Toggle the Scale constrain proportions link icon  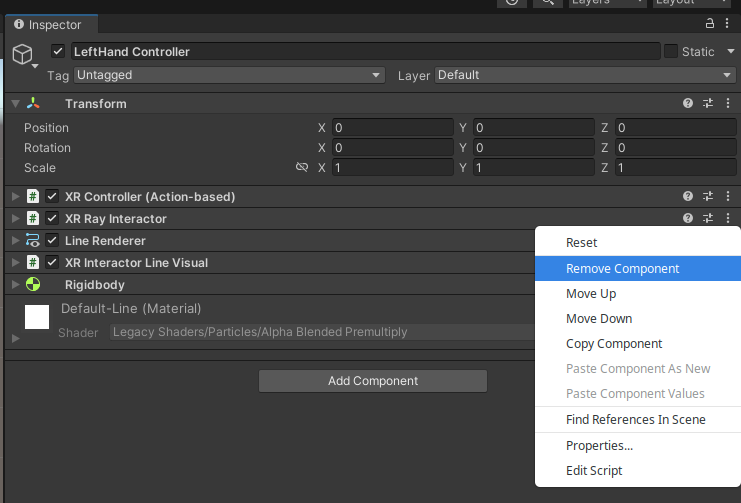pyautogui.click(x=302, y=168)
